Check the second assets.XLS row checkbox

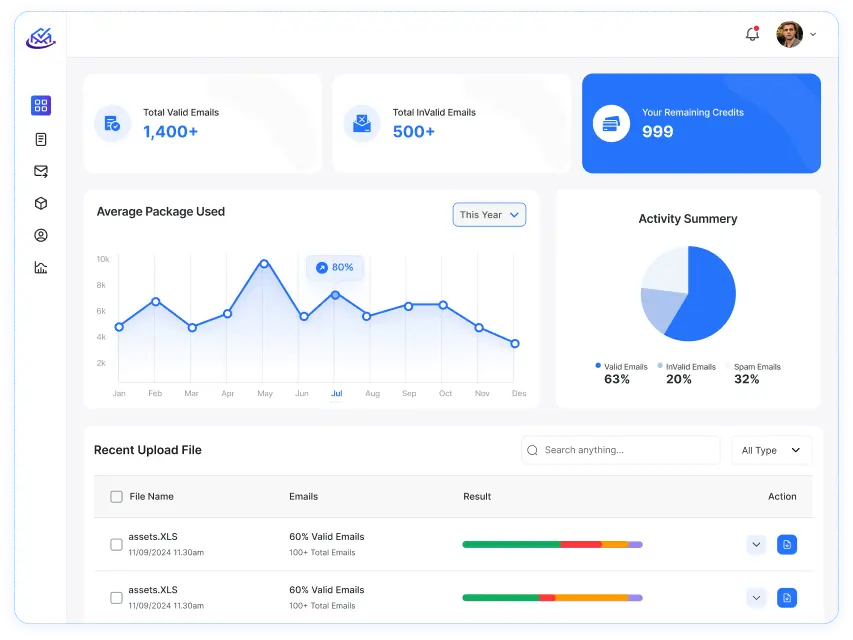(x=116, y=598)
